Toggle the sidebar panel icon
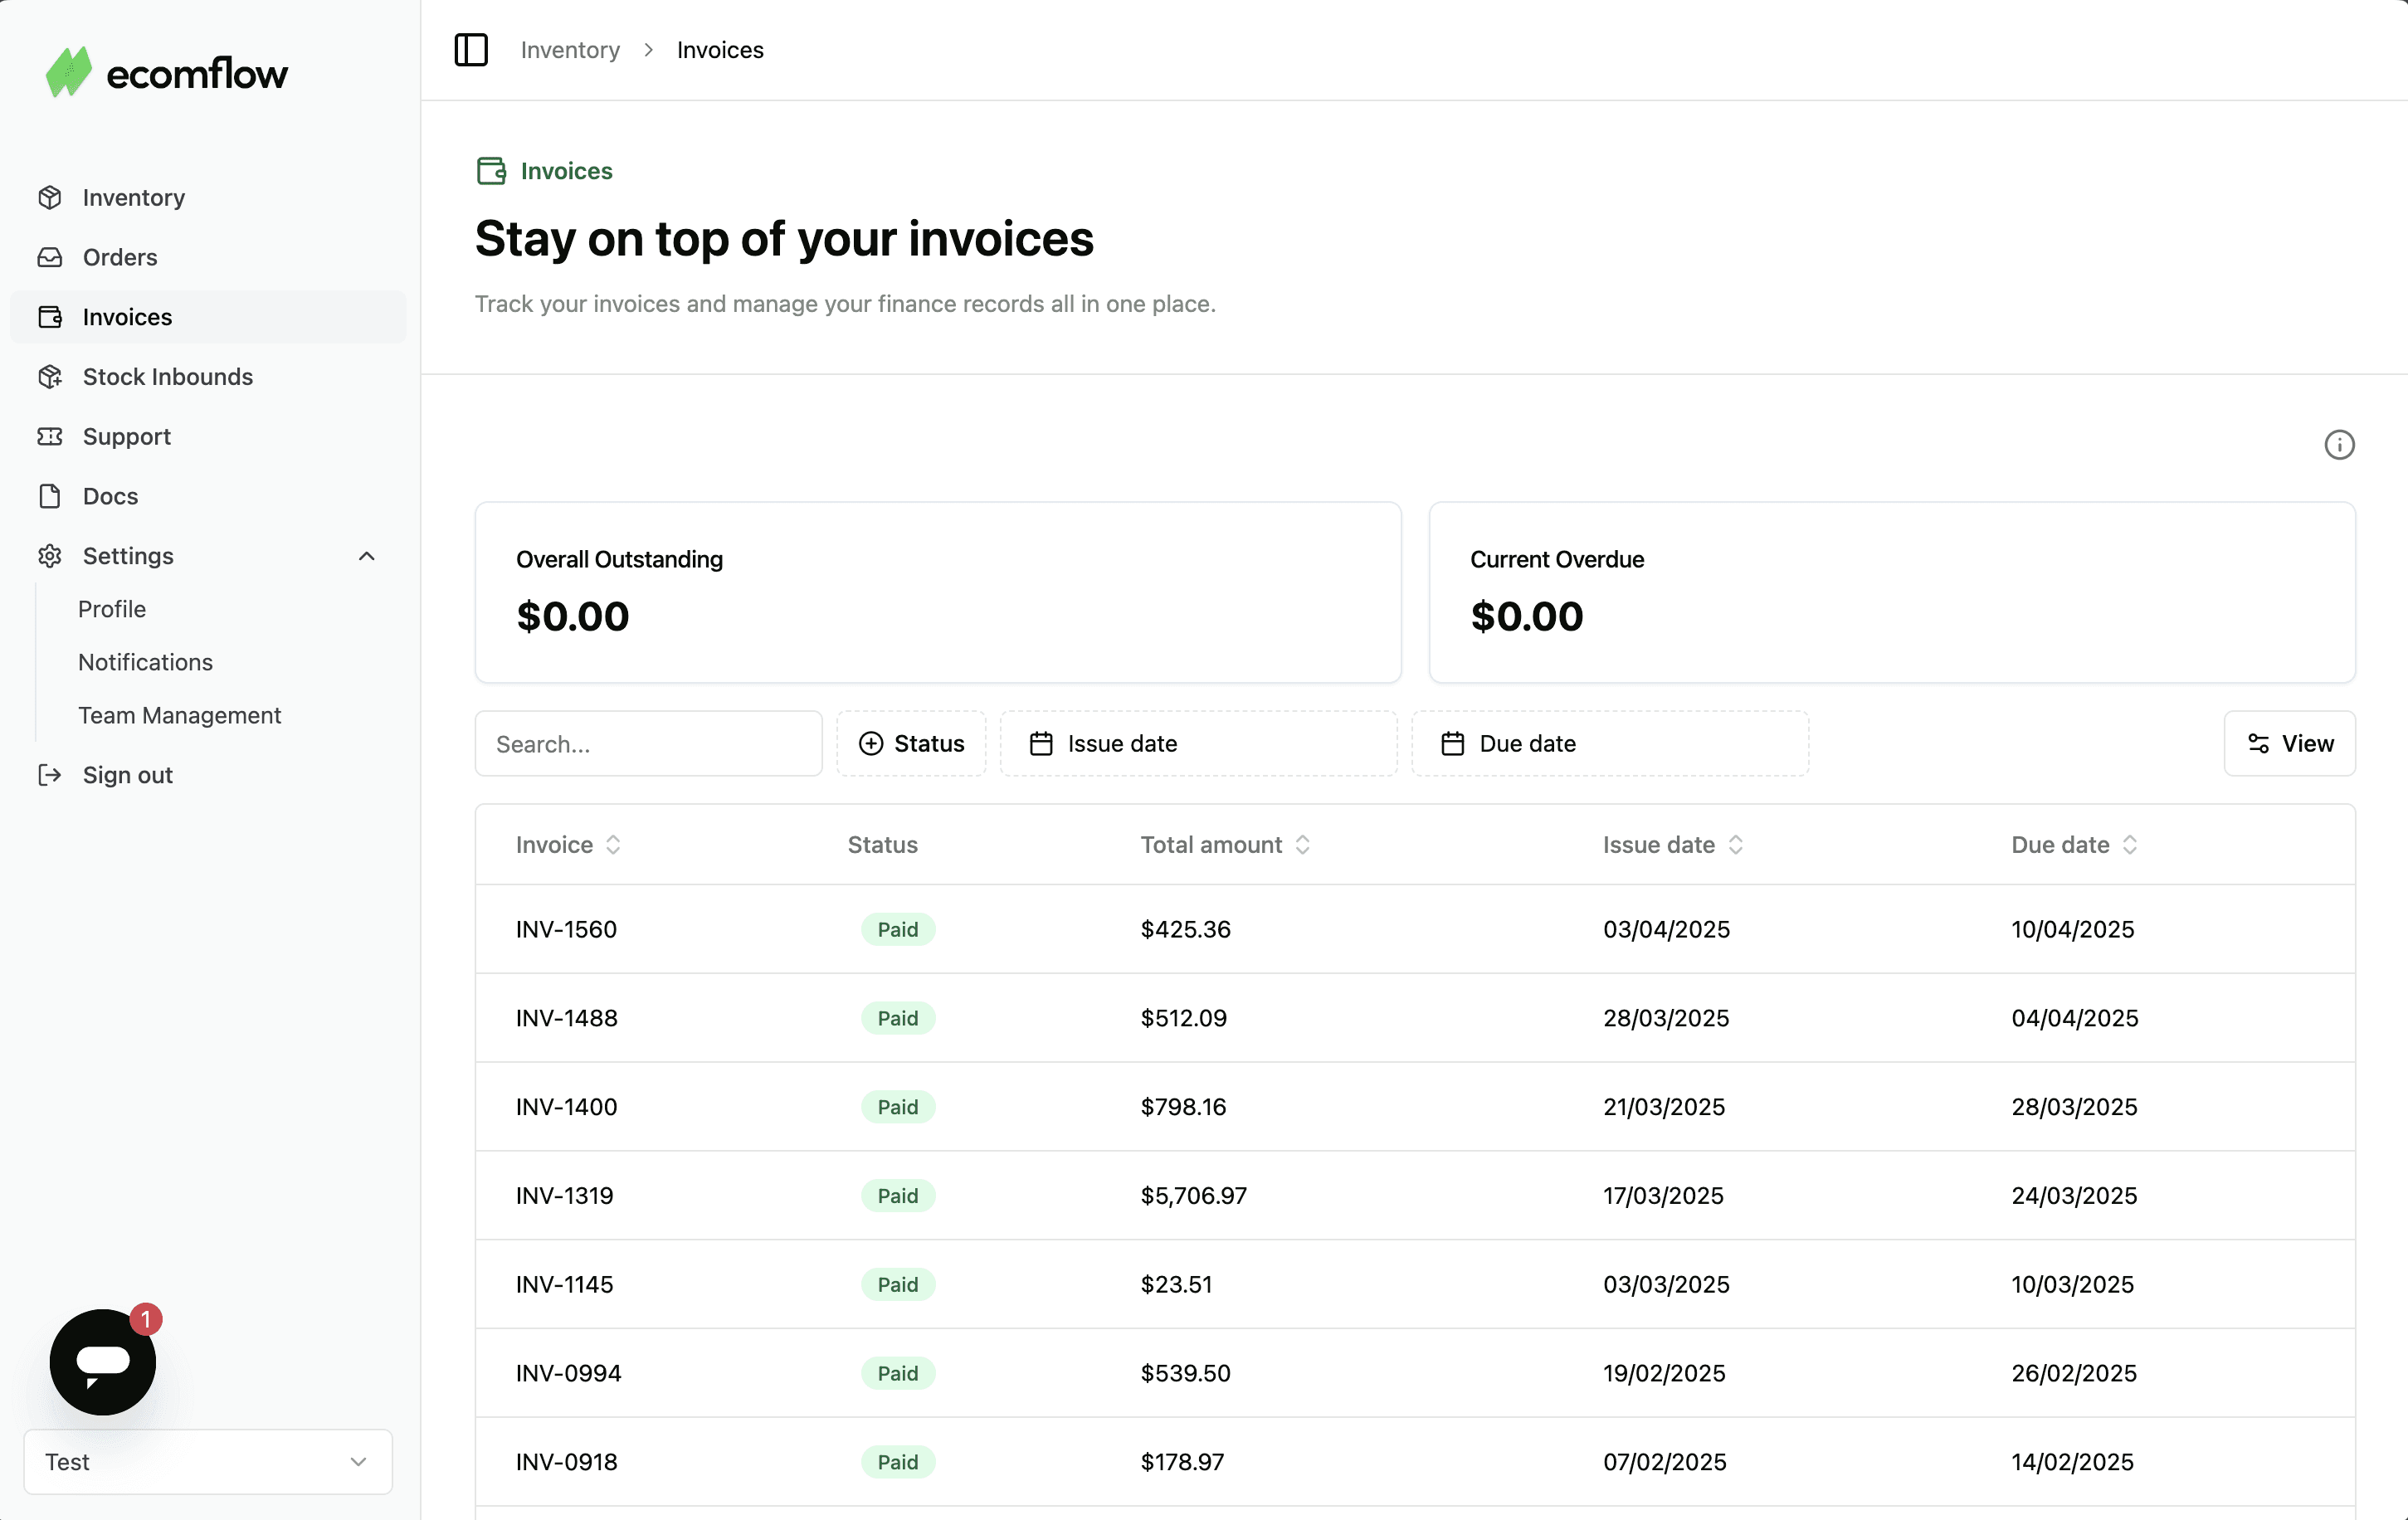Viewport: 2408px width, 1520px height. 471,50
